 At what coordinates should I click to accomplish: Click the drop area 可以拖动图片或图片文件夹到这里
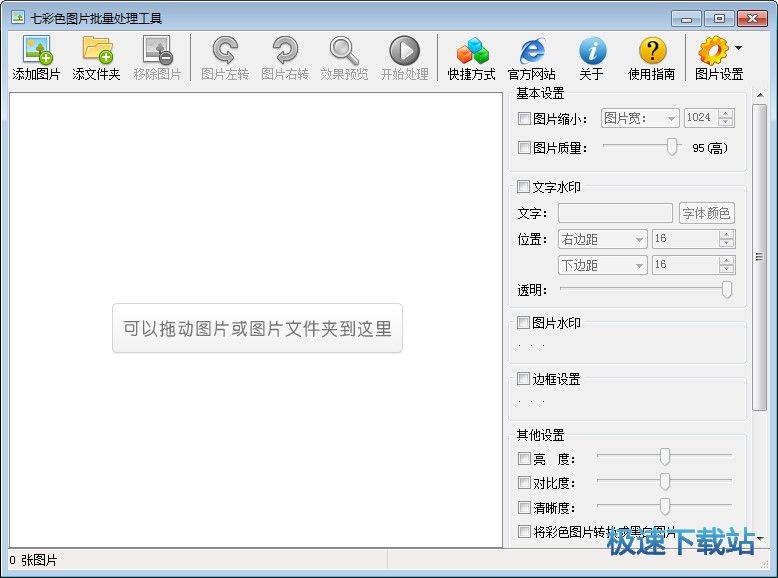[x=257, y=328]
